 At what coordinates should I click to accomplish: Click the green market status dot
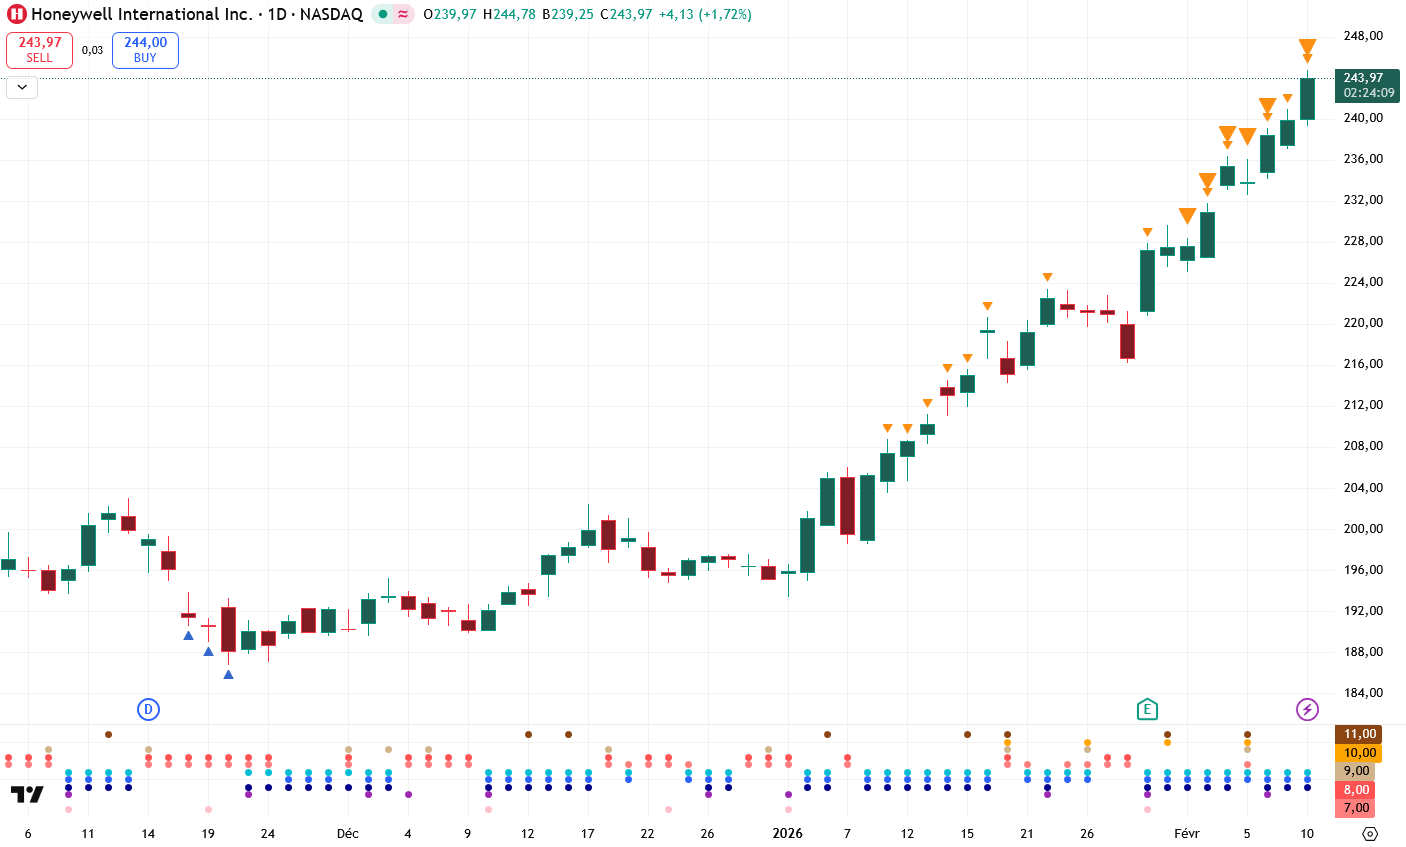point(383,14)
